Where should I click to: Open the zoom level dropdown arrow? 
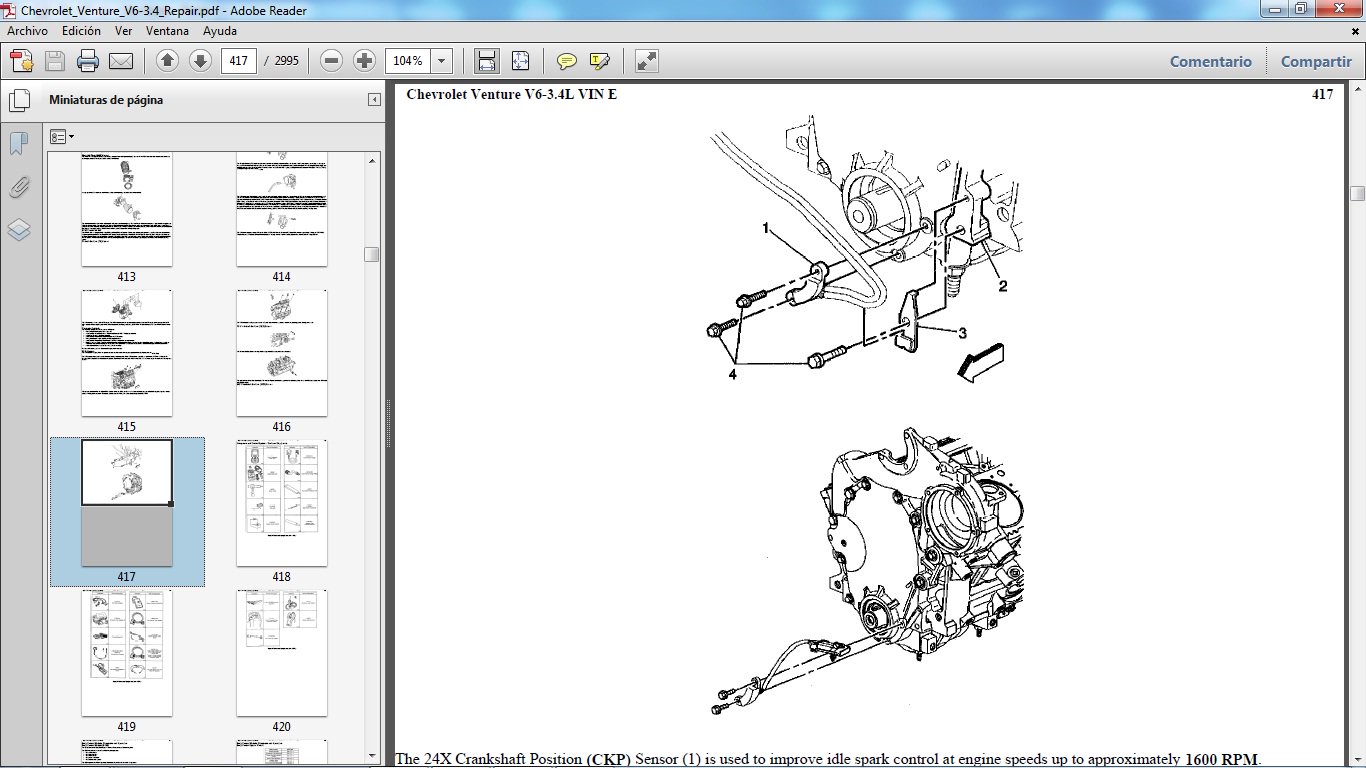[x=442, y=61]
